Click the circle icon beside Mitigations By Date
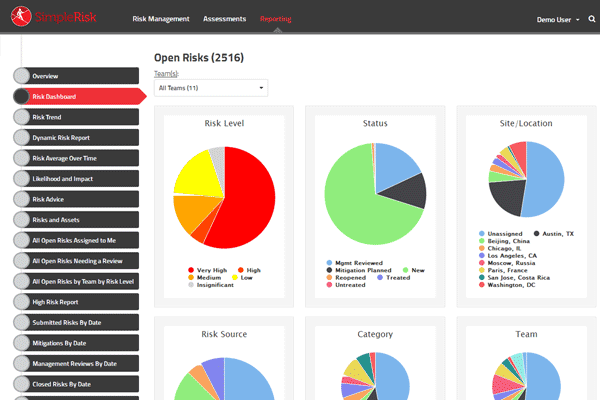 point(22,342)
